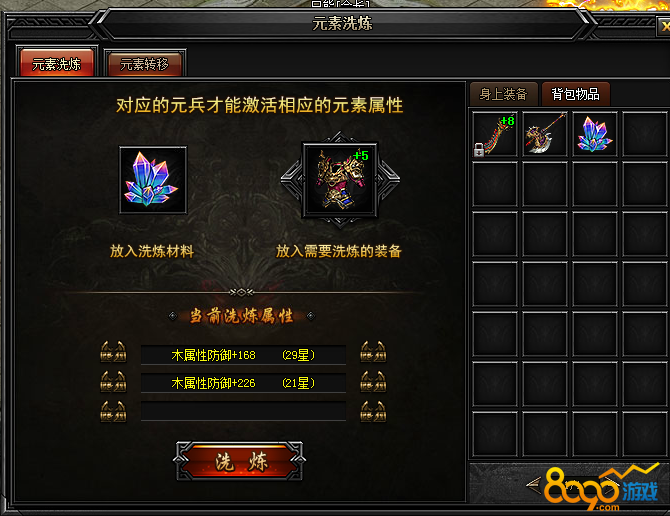This screenshot has width=670, height=516.
Task: Select the +5 armor equipment slot
Action: pos(340,180)
